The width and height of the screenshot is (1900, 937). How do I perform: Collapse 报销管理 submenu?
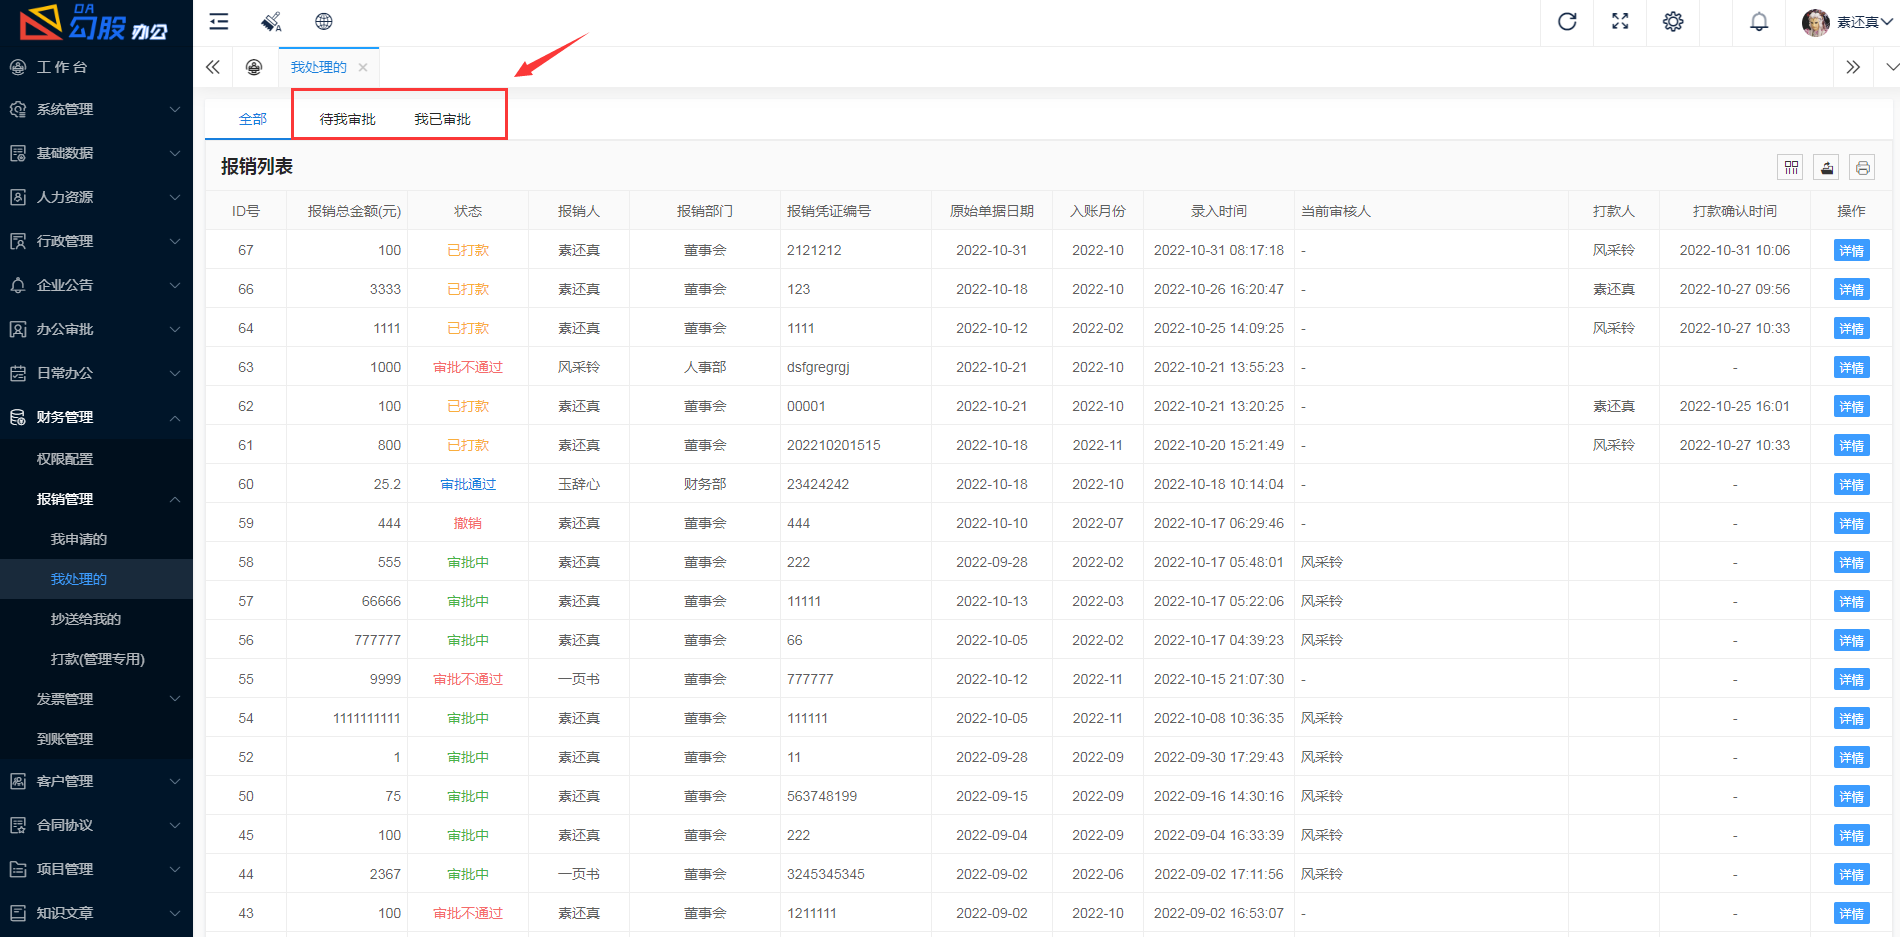coord(96,499)
